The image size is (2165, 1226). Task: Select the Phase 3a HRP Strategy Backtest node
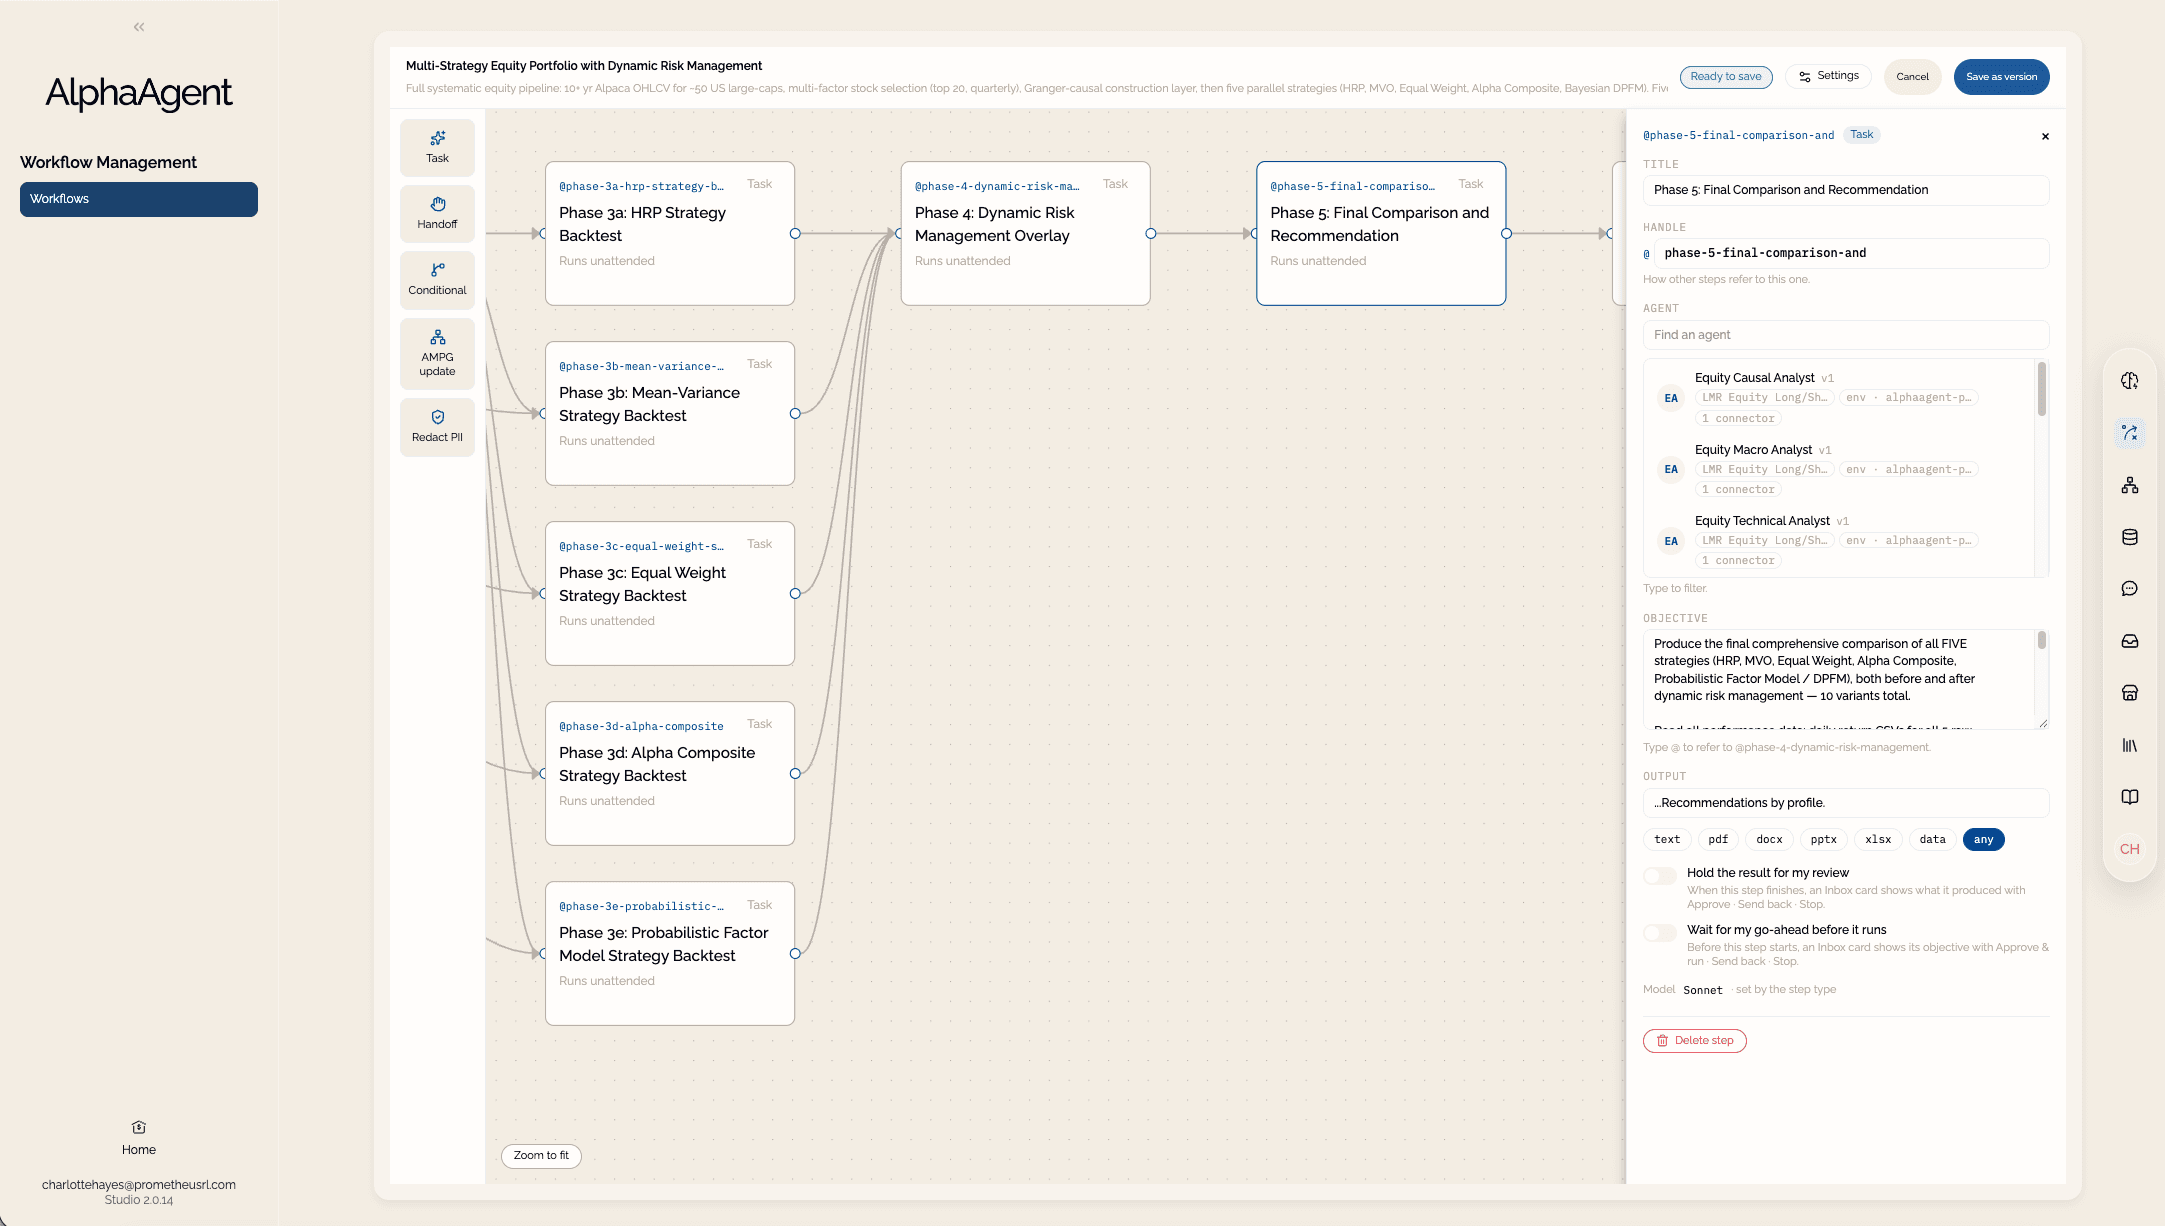click(670, 234)
